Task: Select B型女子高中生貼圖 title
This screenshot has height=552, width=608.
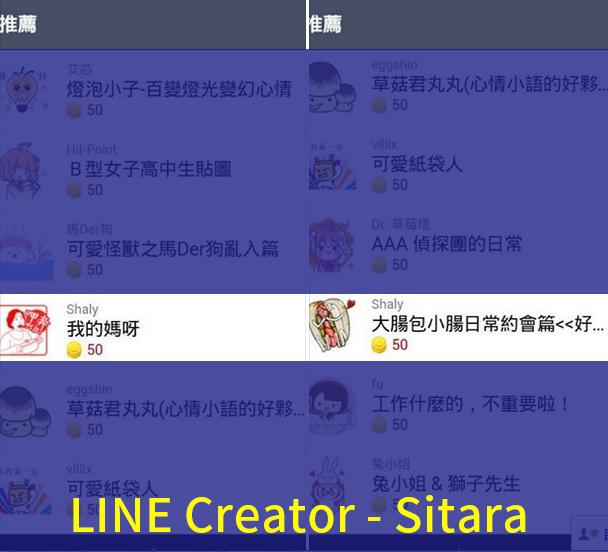Action: point(150,169)
